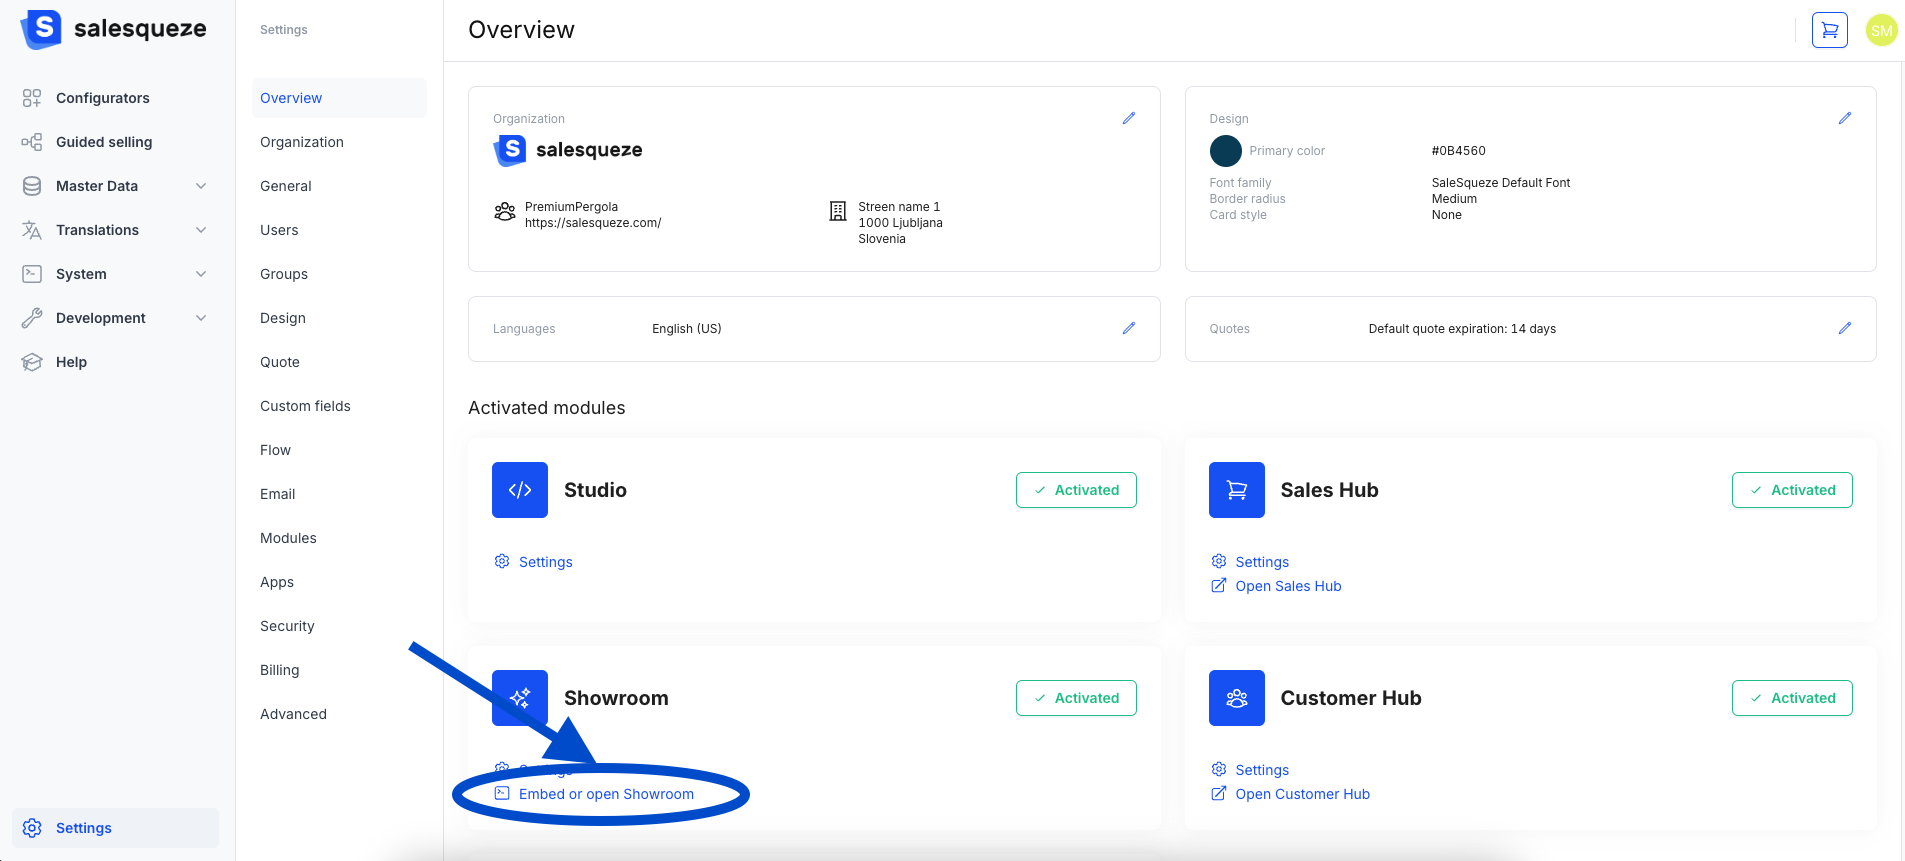Edit Languages with the pencil icon
The width and height of the screenshot is (1905, 861).
[x=1128, y=328]
